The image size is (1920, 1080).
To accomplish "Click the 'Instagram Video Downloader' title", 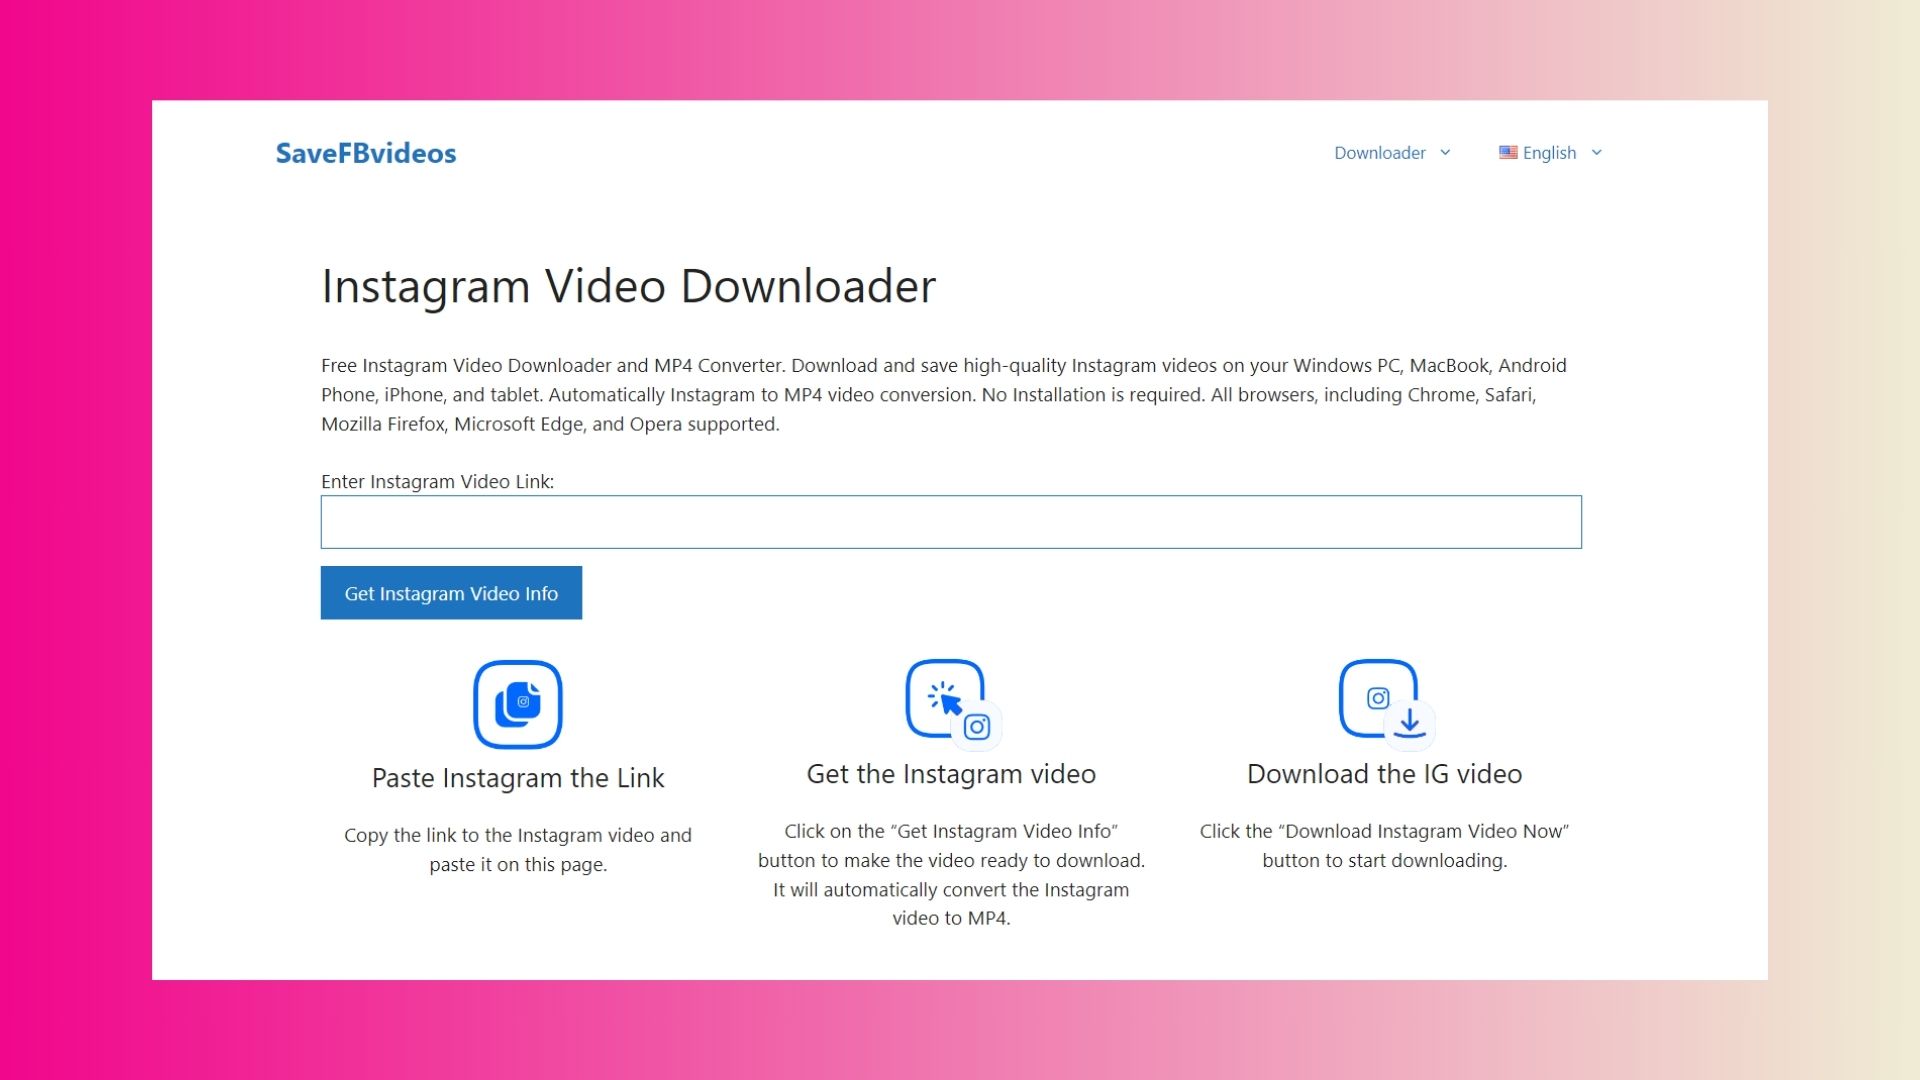I will coord(628,287).
